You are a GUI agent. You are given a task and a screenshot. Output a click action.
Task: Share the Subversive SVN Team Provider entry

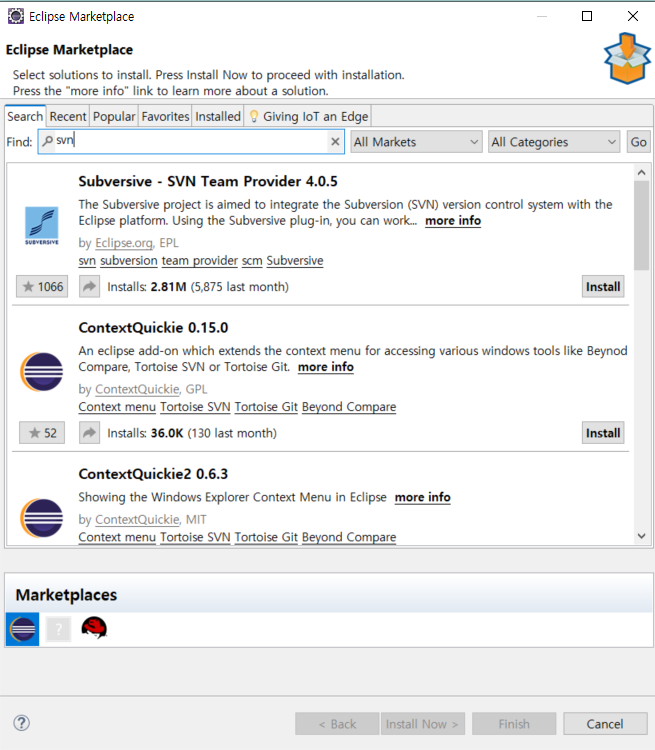click(x=89, y=287)
